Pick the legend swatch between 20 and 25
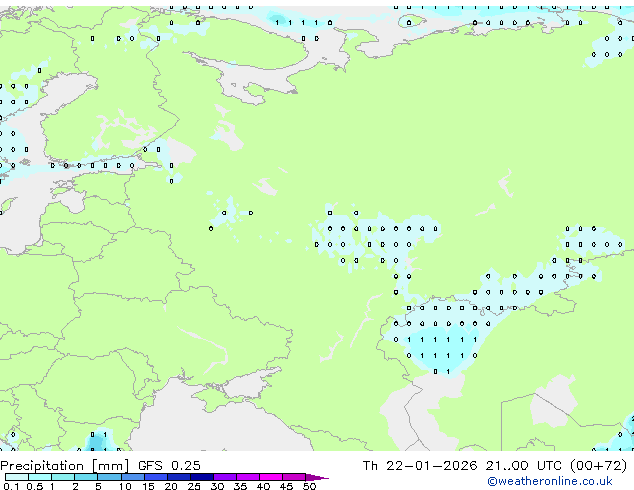 179,477
